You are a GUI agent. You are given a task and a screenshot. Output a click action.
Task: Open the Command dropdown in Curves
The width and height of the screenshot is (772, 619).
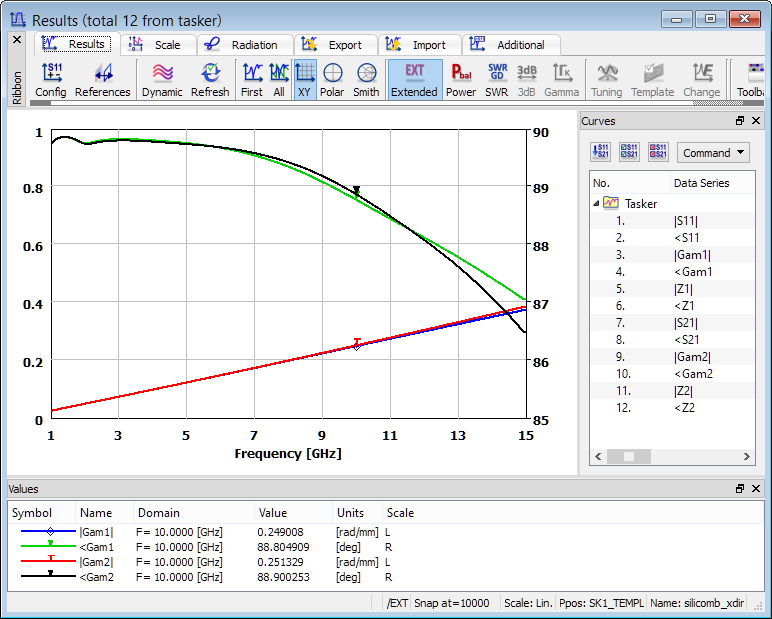point(713,153)
